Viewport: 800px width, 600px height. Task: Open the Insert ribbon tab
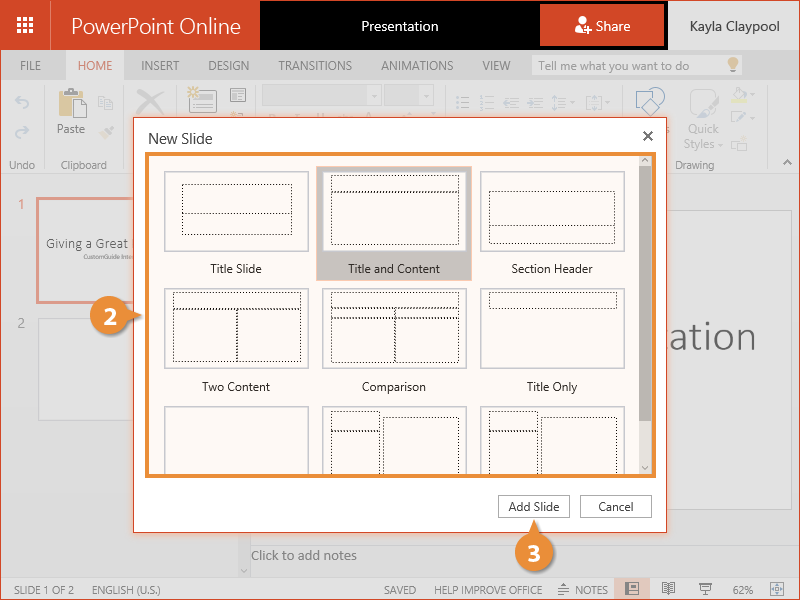click(x=160, y=66)
